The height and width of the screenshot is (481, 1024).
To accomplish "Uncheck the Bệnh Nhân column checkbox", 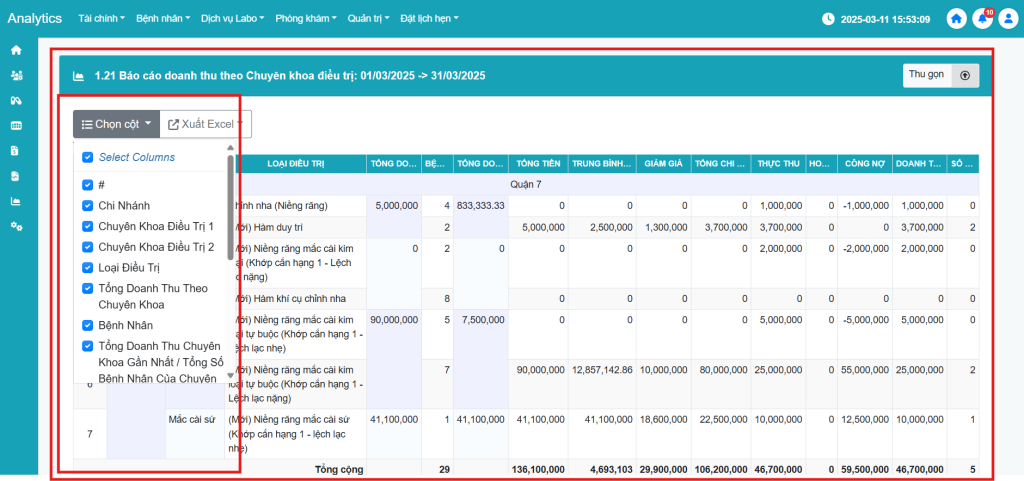I will [x=88, y=325].
